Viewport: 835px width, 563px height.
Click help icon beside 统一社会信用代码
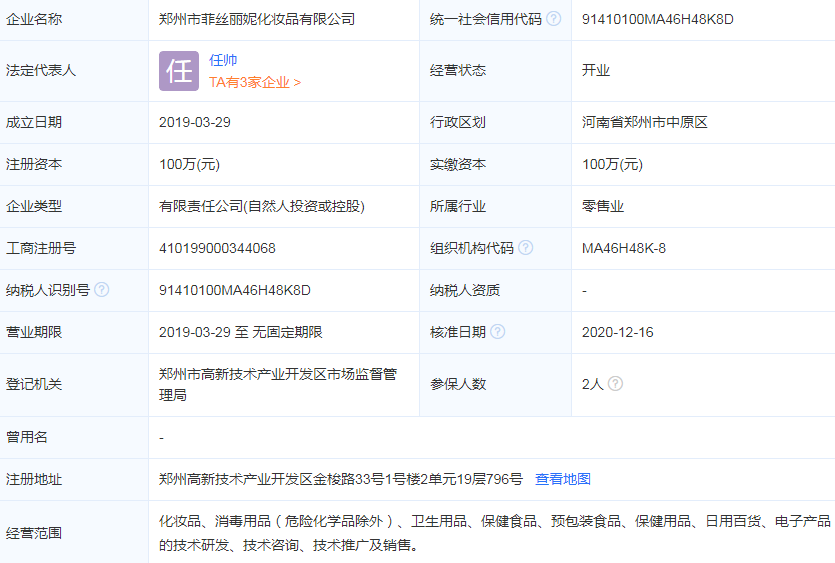(x=553, y=19)
